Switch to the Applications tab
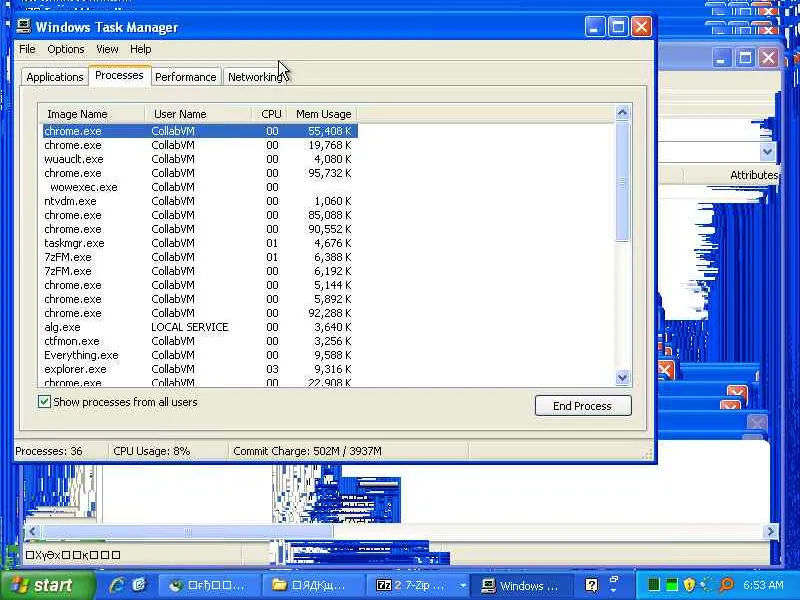Image resolution: width=800 pixels, height=600 pixels. [x=55, y=77]
